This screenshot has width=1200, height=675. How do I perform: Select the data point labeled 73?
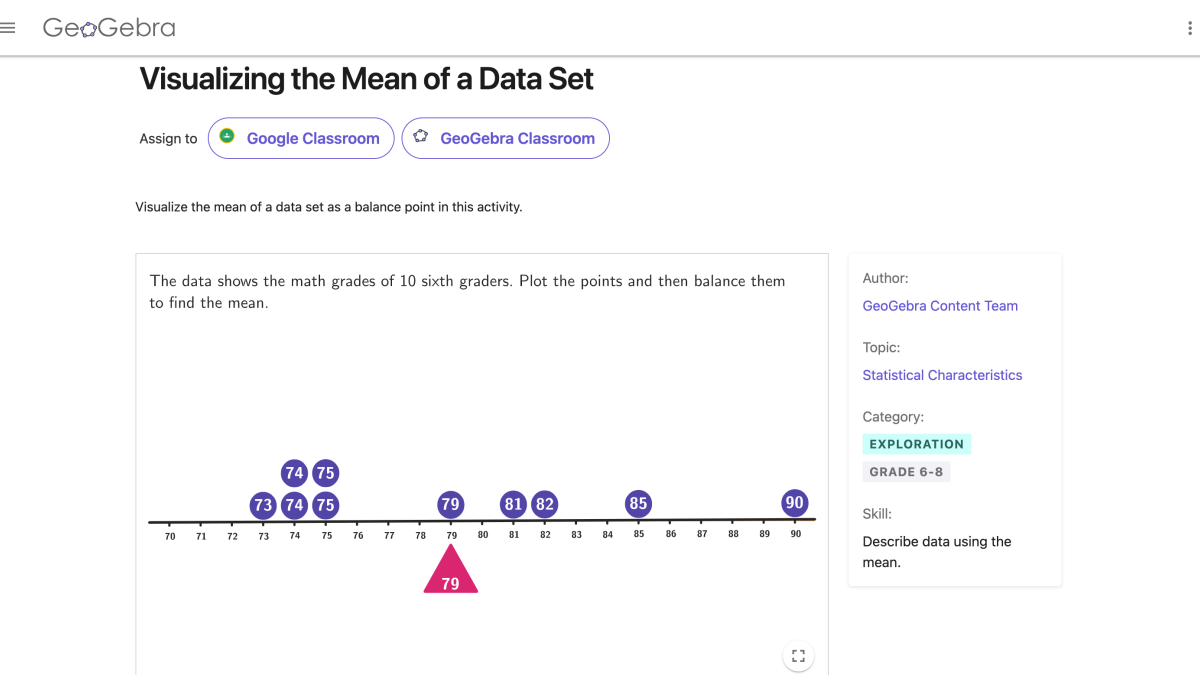[263, 505]
